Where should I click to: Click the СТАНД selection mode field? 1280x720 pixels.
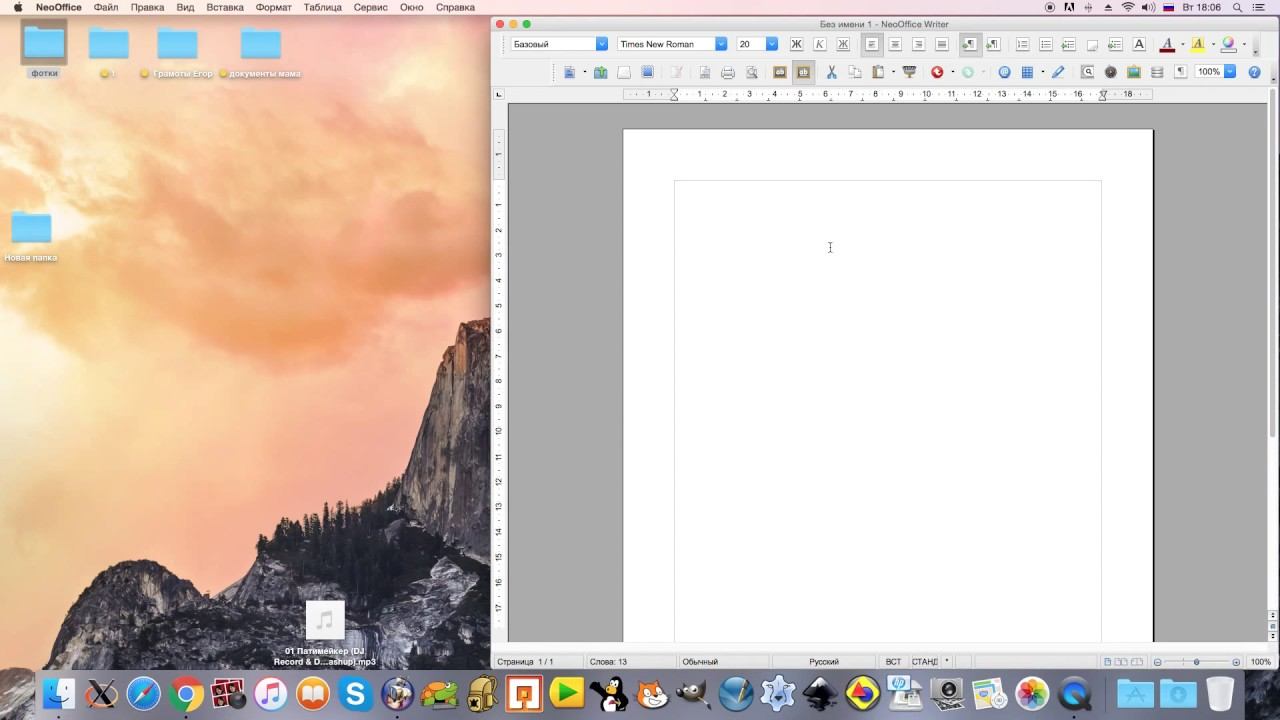point(924,662)
